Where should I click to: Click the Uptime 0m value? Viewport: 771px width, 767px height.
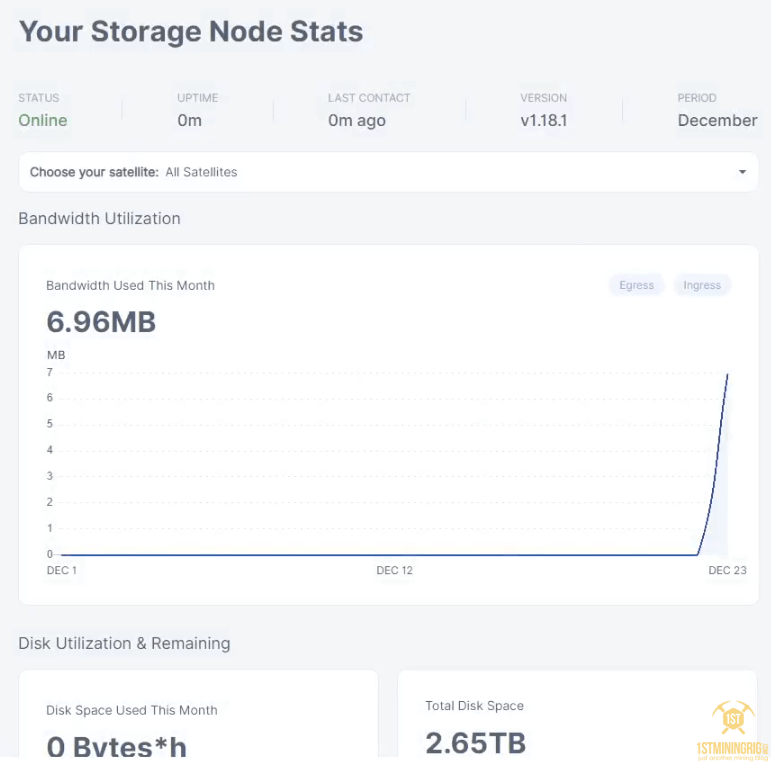pyautogui.click(x=189, y=120)
